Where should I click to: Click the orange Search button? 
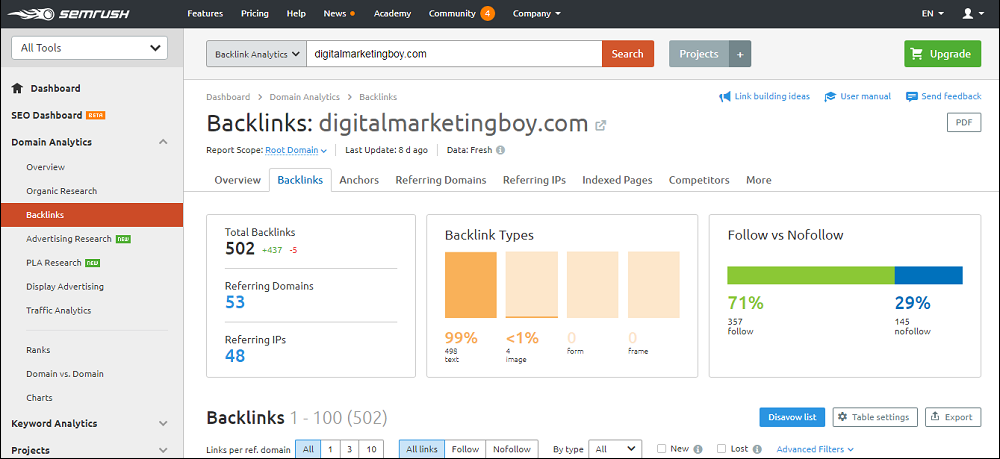pos(628,54)
